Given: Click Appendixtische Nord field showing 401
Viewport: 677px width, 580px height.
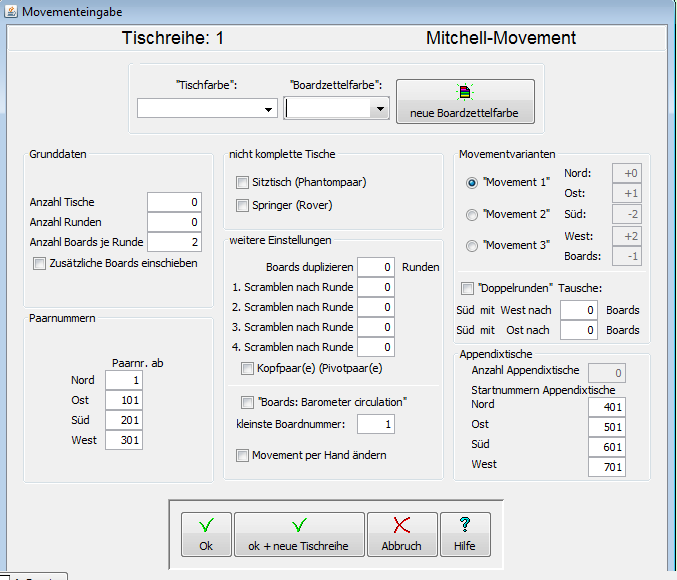Looking at the screenshot, I should pyautogui.click(x=607, y=407).
